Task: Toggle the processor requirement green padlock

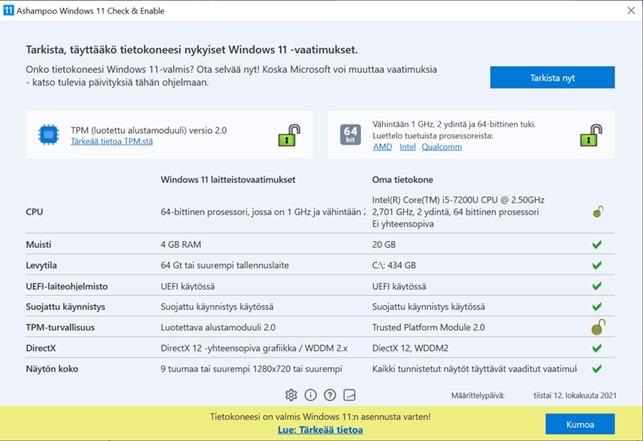Action: point(591,135)
